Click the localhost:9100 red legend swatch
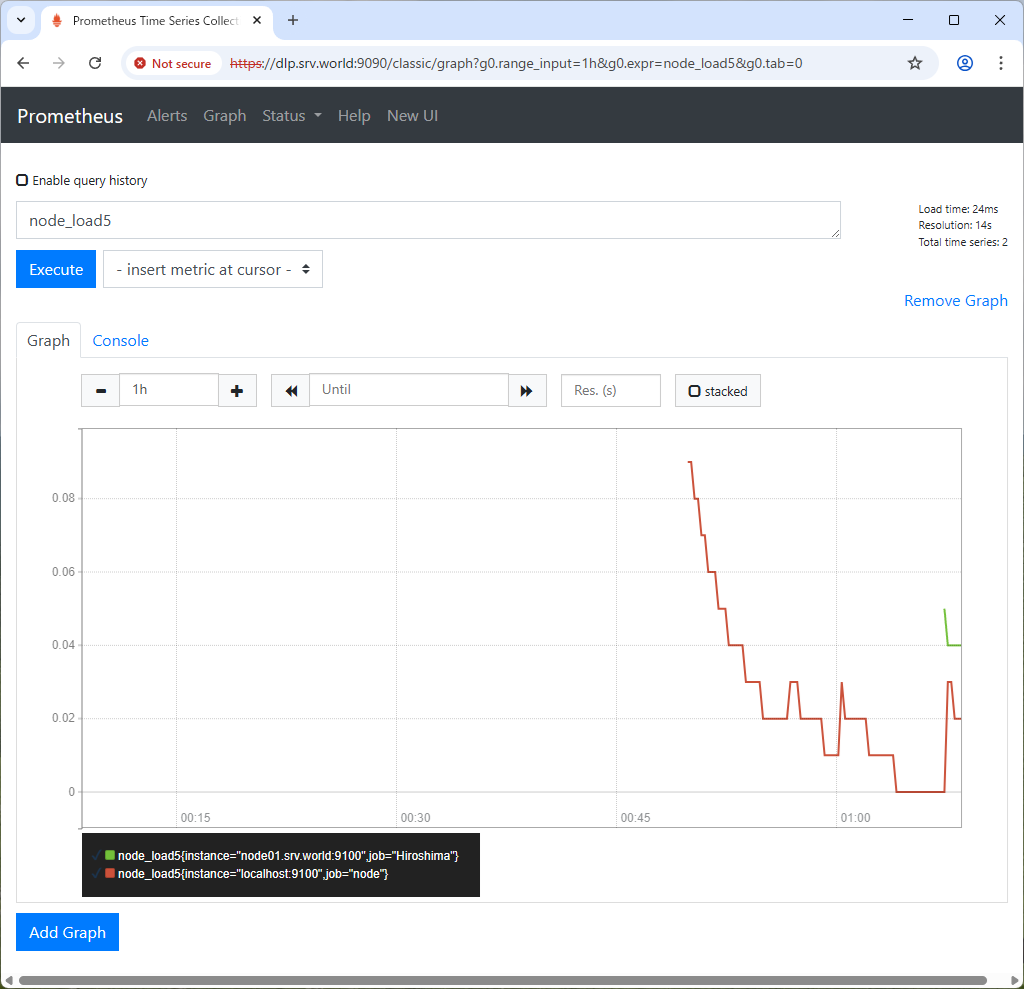 (x=110, y=874)
